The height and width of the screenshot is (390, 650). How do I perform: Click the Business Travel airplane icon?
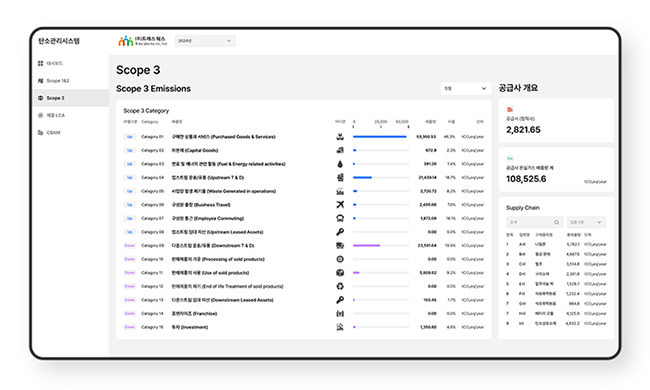tap(340, 205)
